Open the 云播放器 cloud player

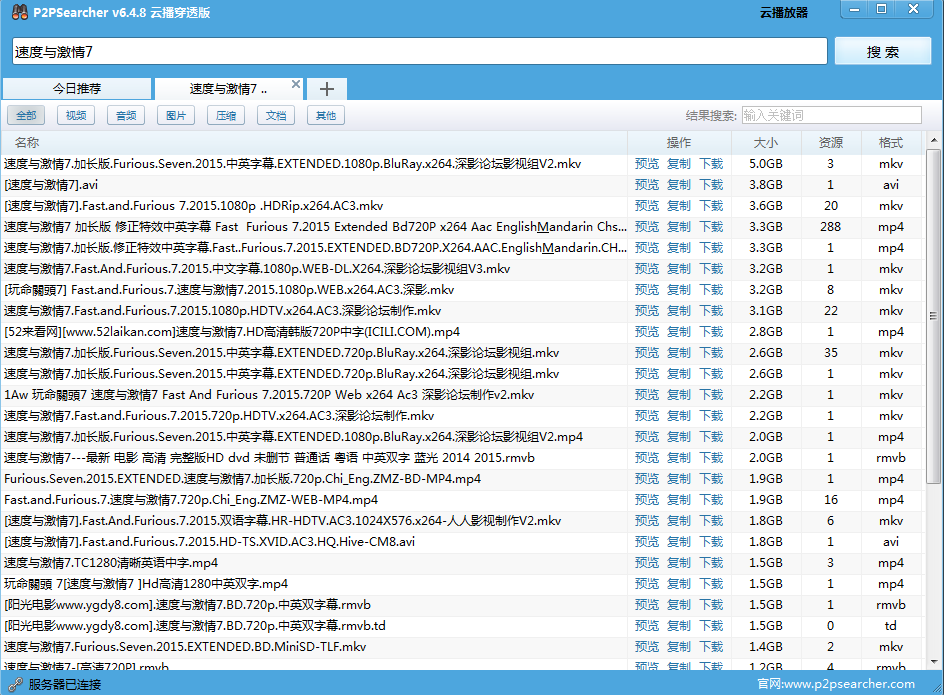[784, 13]
